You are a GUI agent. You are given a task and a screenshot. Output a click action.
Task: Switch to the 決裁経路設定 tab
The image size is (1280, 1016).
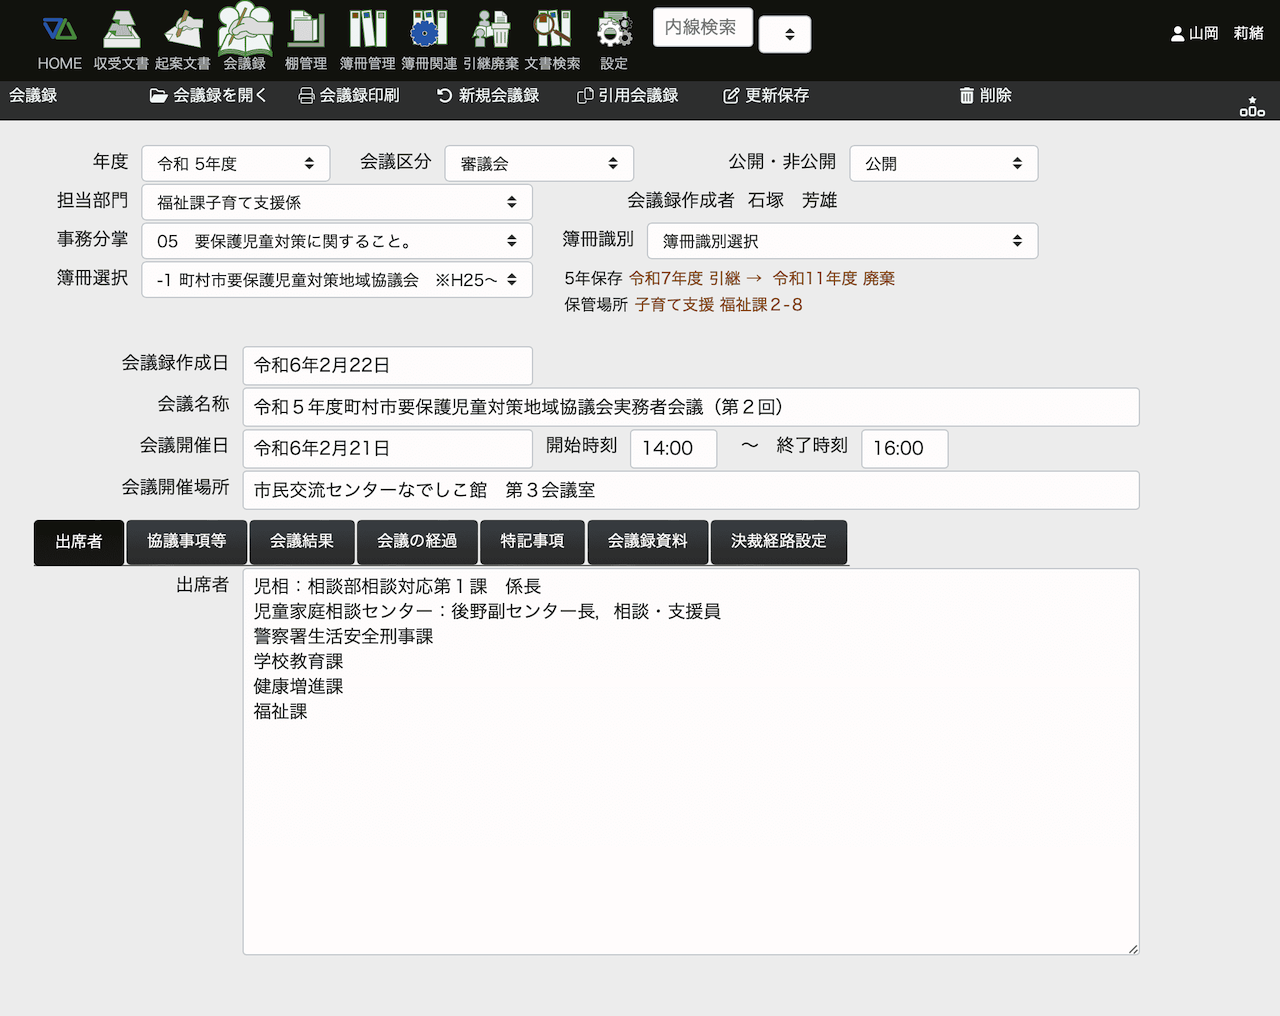point(778,541)
